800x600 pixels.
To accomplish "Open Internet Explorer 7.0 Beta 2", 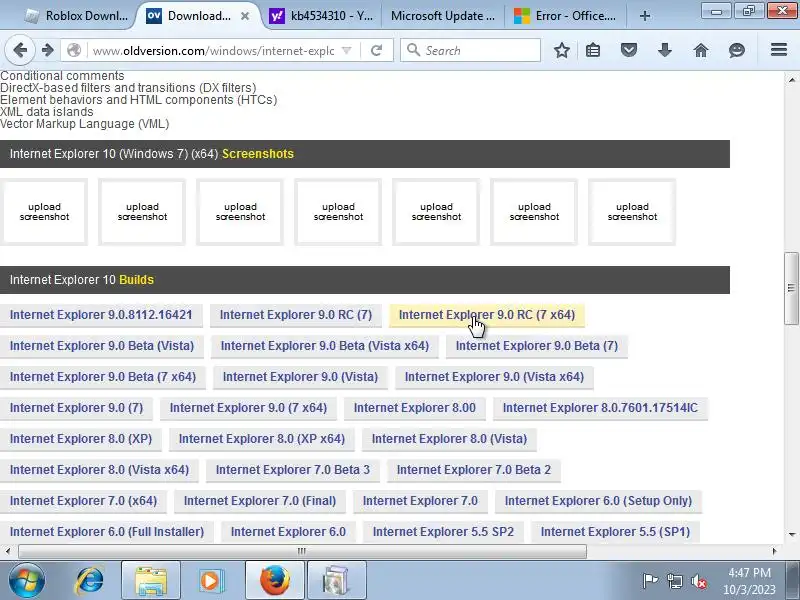I will coord(474,470).
